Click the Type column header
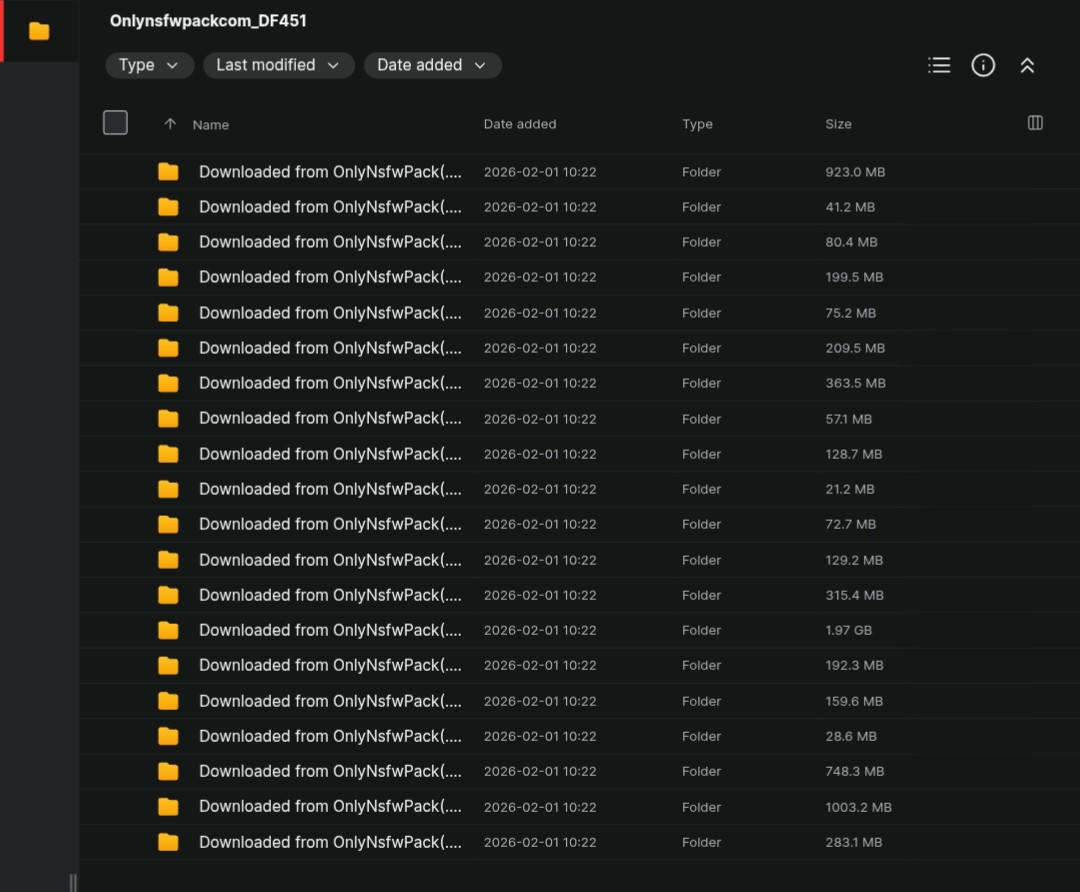 (697, 124)
